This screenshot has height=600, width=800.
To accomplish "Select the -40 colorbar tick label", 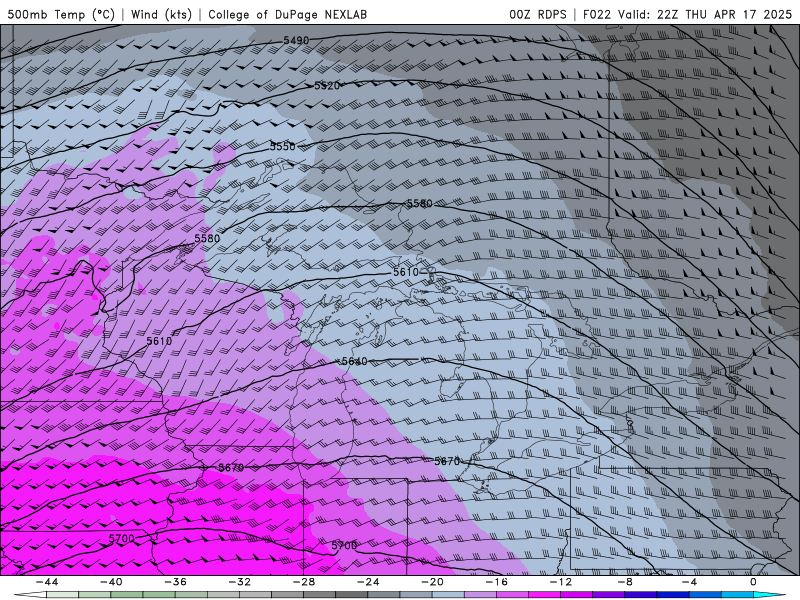I will (x=111, y=582).
